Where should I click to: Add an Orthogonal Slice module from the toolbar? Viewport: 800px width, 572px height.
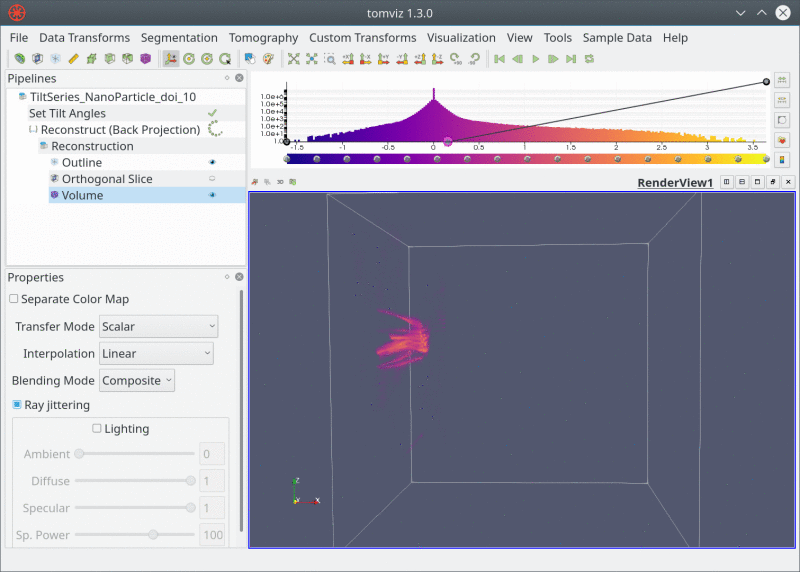pos(37,59)
